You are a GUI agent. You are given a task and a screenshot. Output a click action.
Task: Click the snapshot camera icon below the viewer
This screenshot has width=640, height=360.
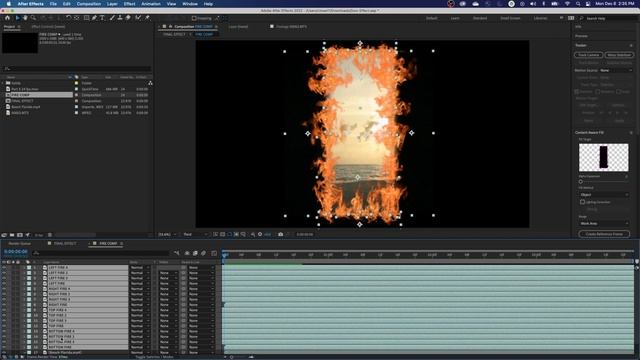tap(280, 234)
